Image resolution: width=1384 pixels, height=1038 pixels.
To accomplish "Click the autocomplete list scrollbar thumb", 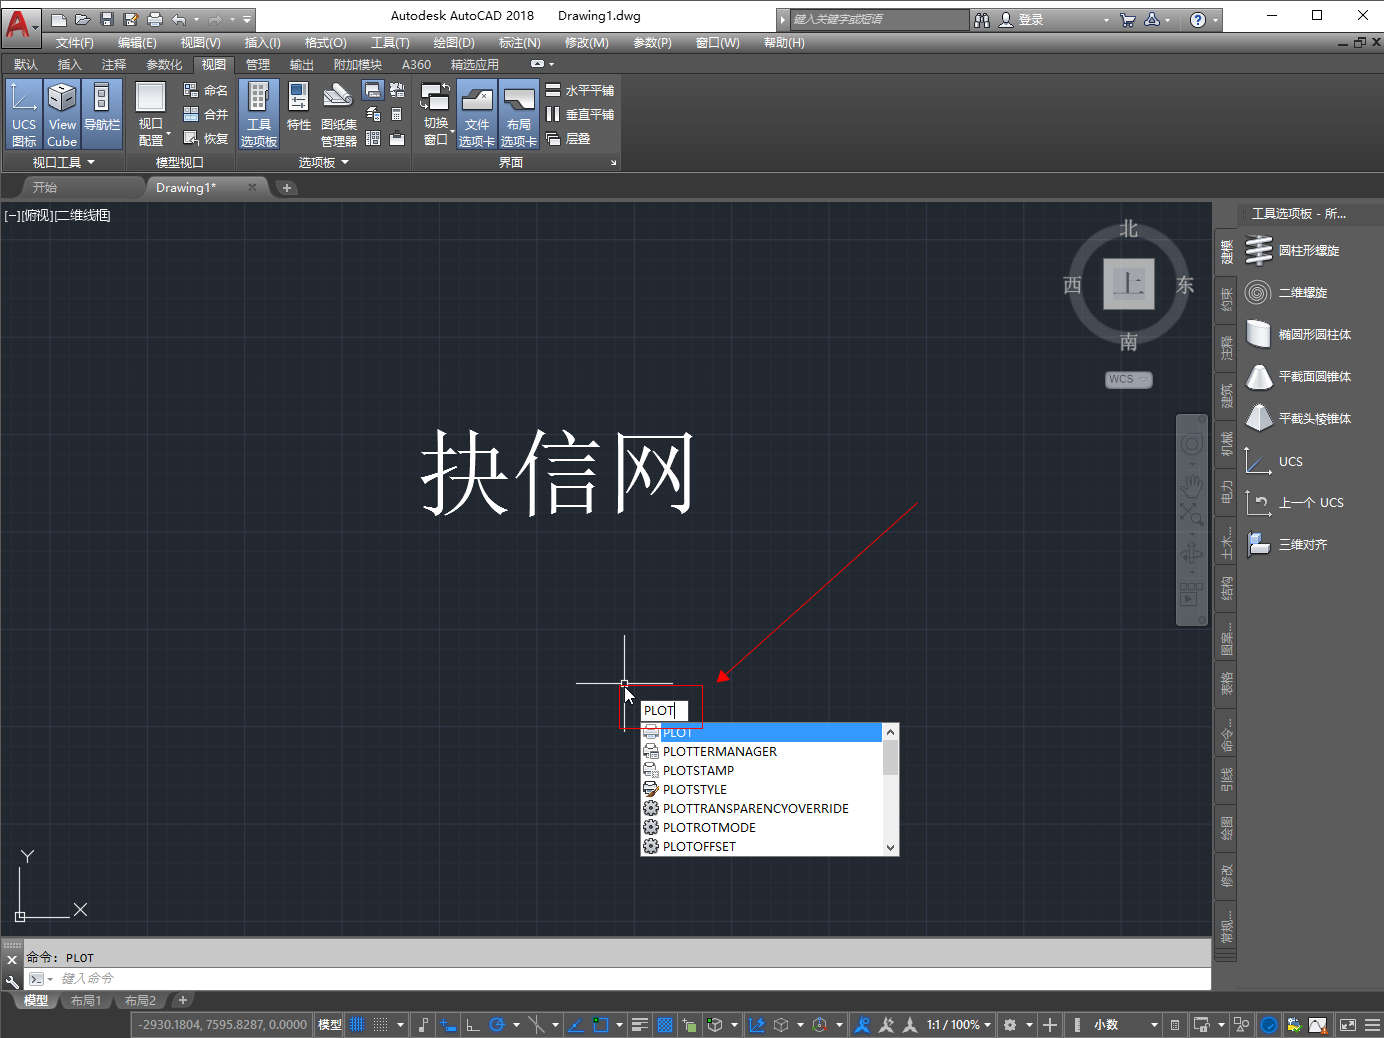I will coord(891,757).
